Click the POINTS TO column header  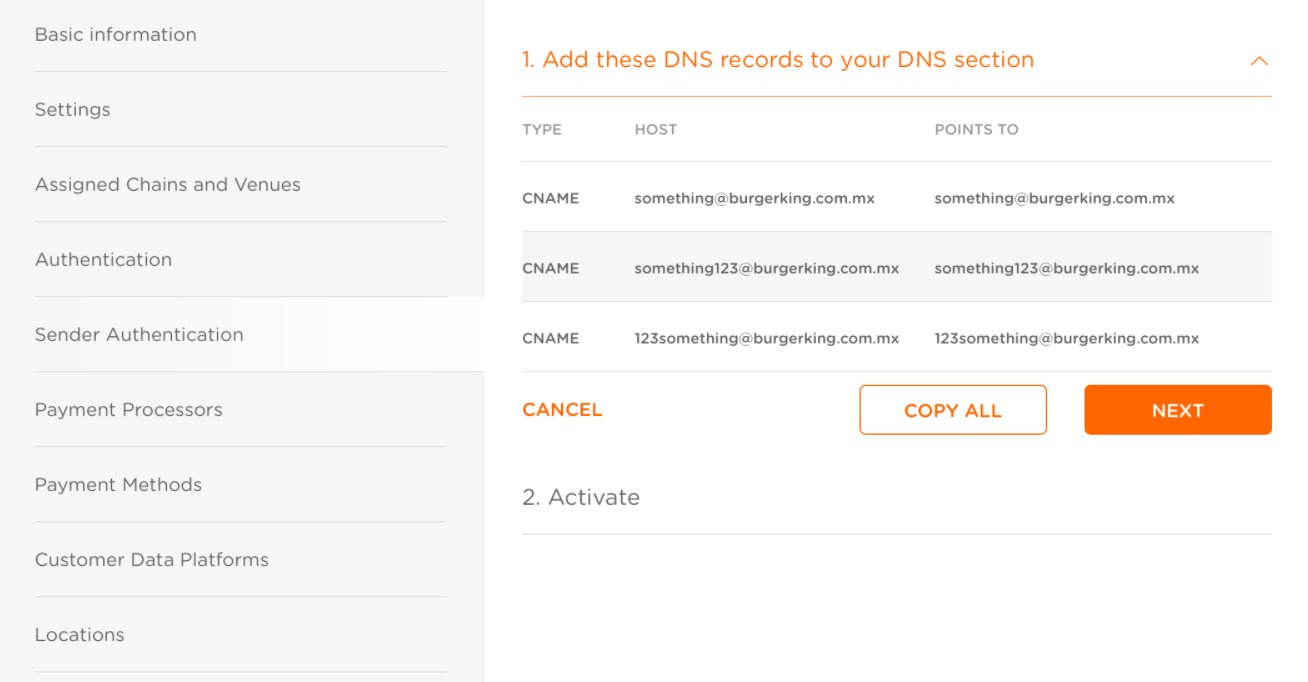pyautogui.click(x=976, y=129)
